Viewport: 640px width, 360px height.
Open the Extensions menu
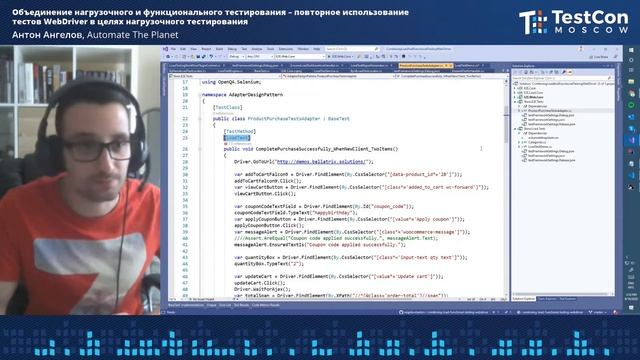pyautogui.click(x=285, y=49)
